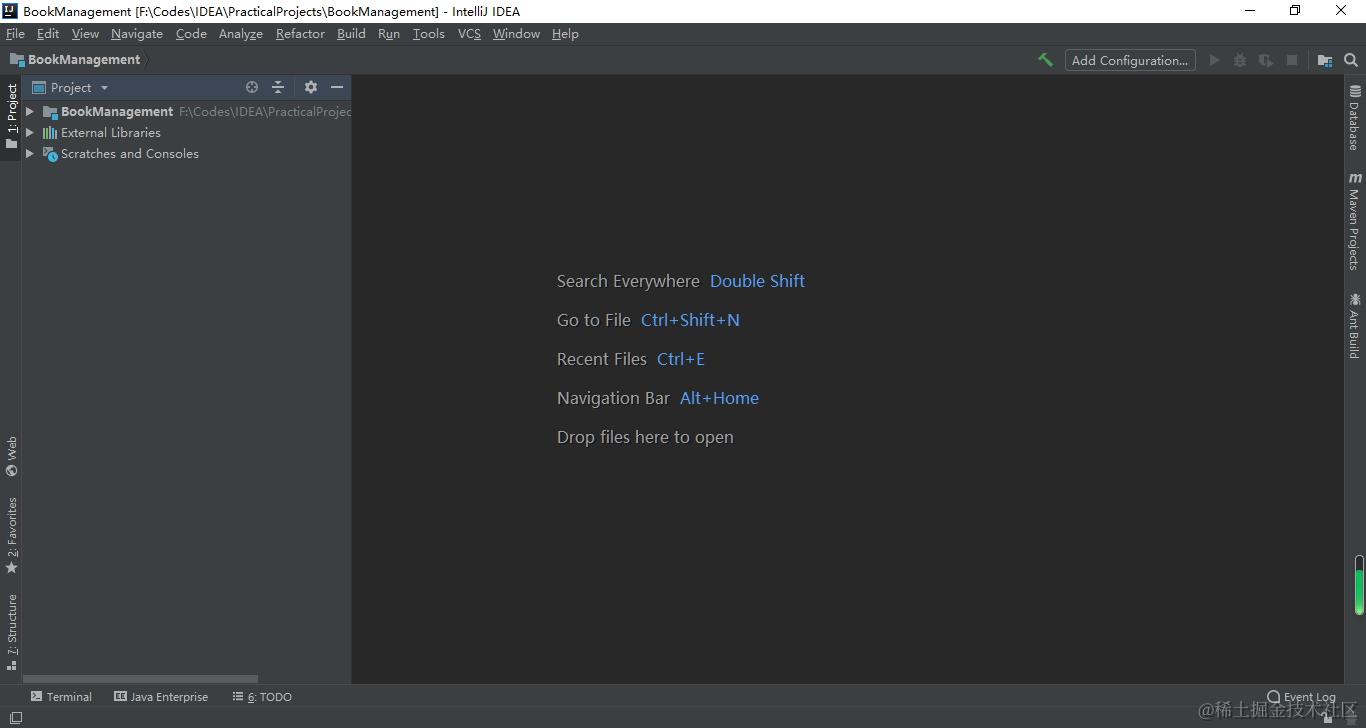Hide the Project panel with minus icon
1366x728 pixels.
tap(337, 87)
